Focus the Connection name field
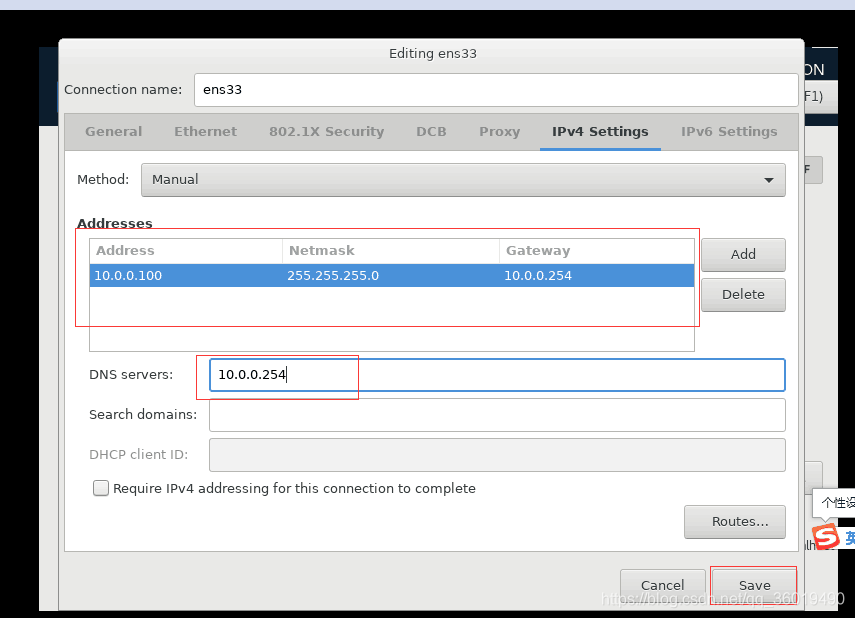Viewport: 855px width, 618px height. tap(496, 90)
